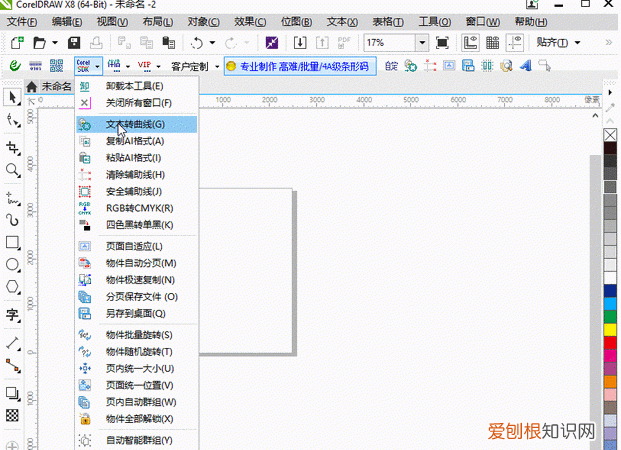Screen dimensions: 621x450
Task: Click the barcode plugin icon
Action: (x=35, y=65)
